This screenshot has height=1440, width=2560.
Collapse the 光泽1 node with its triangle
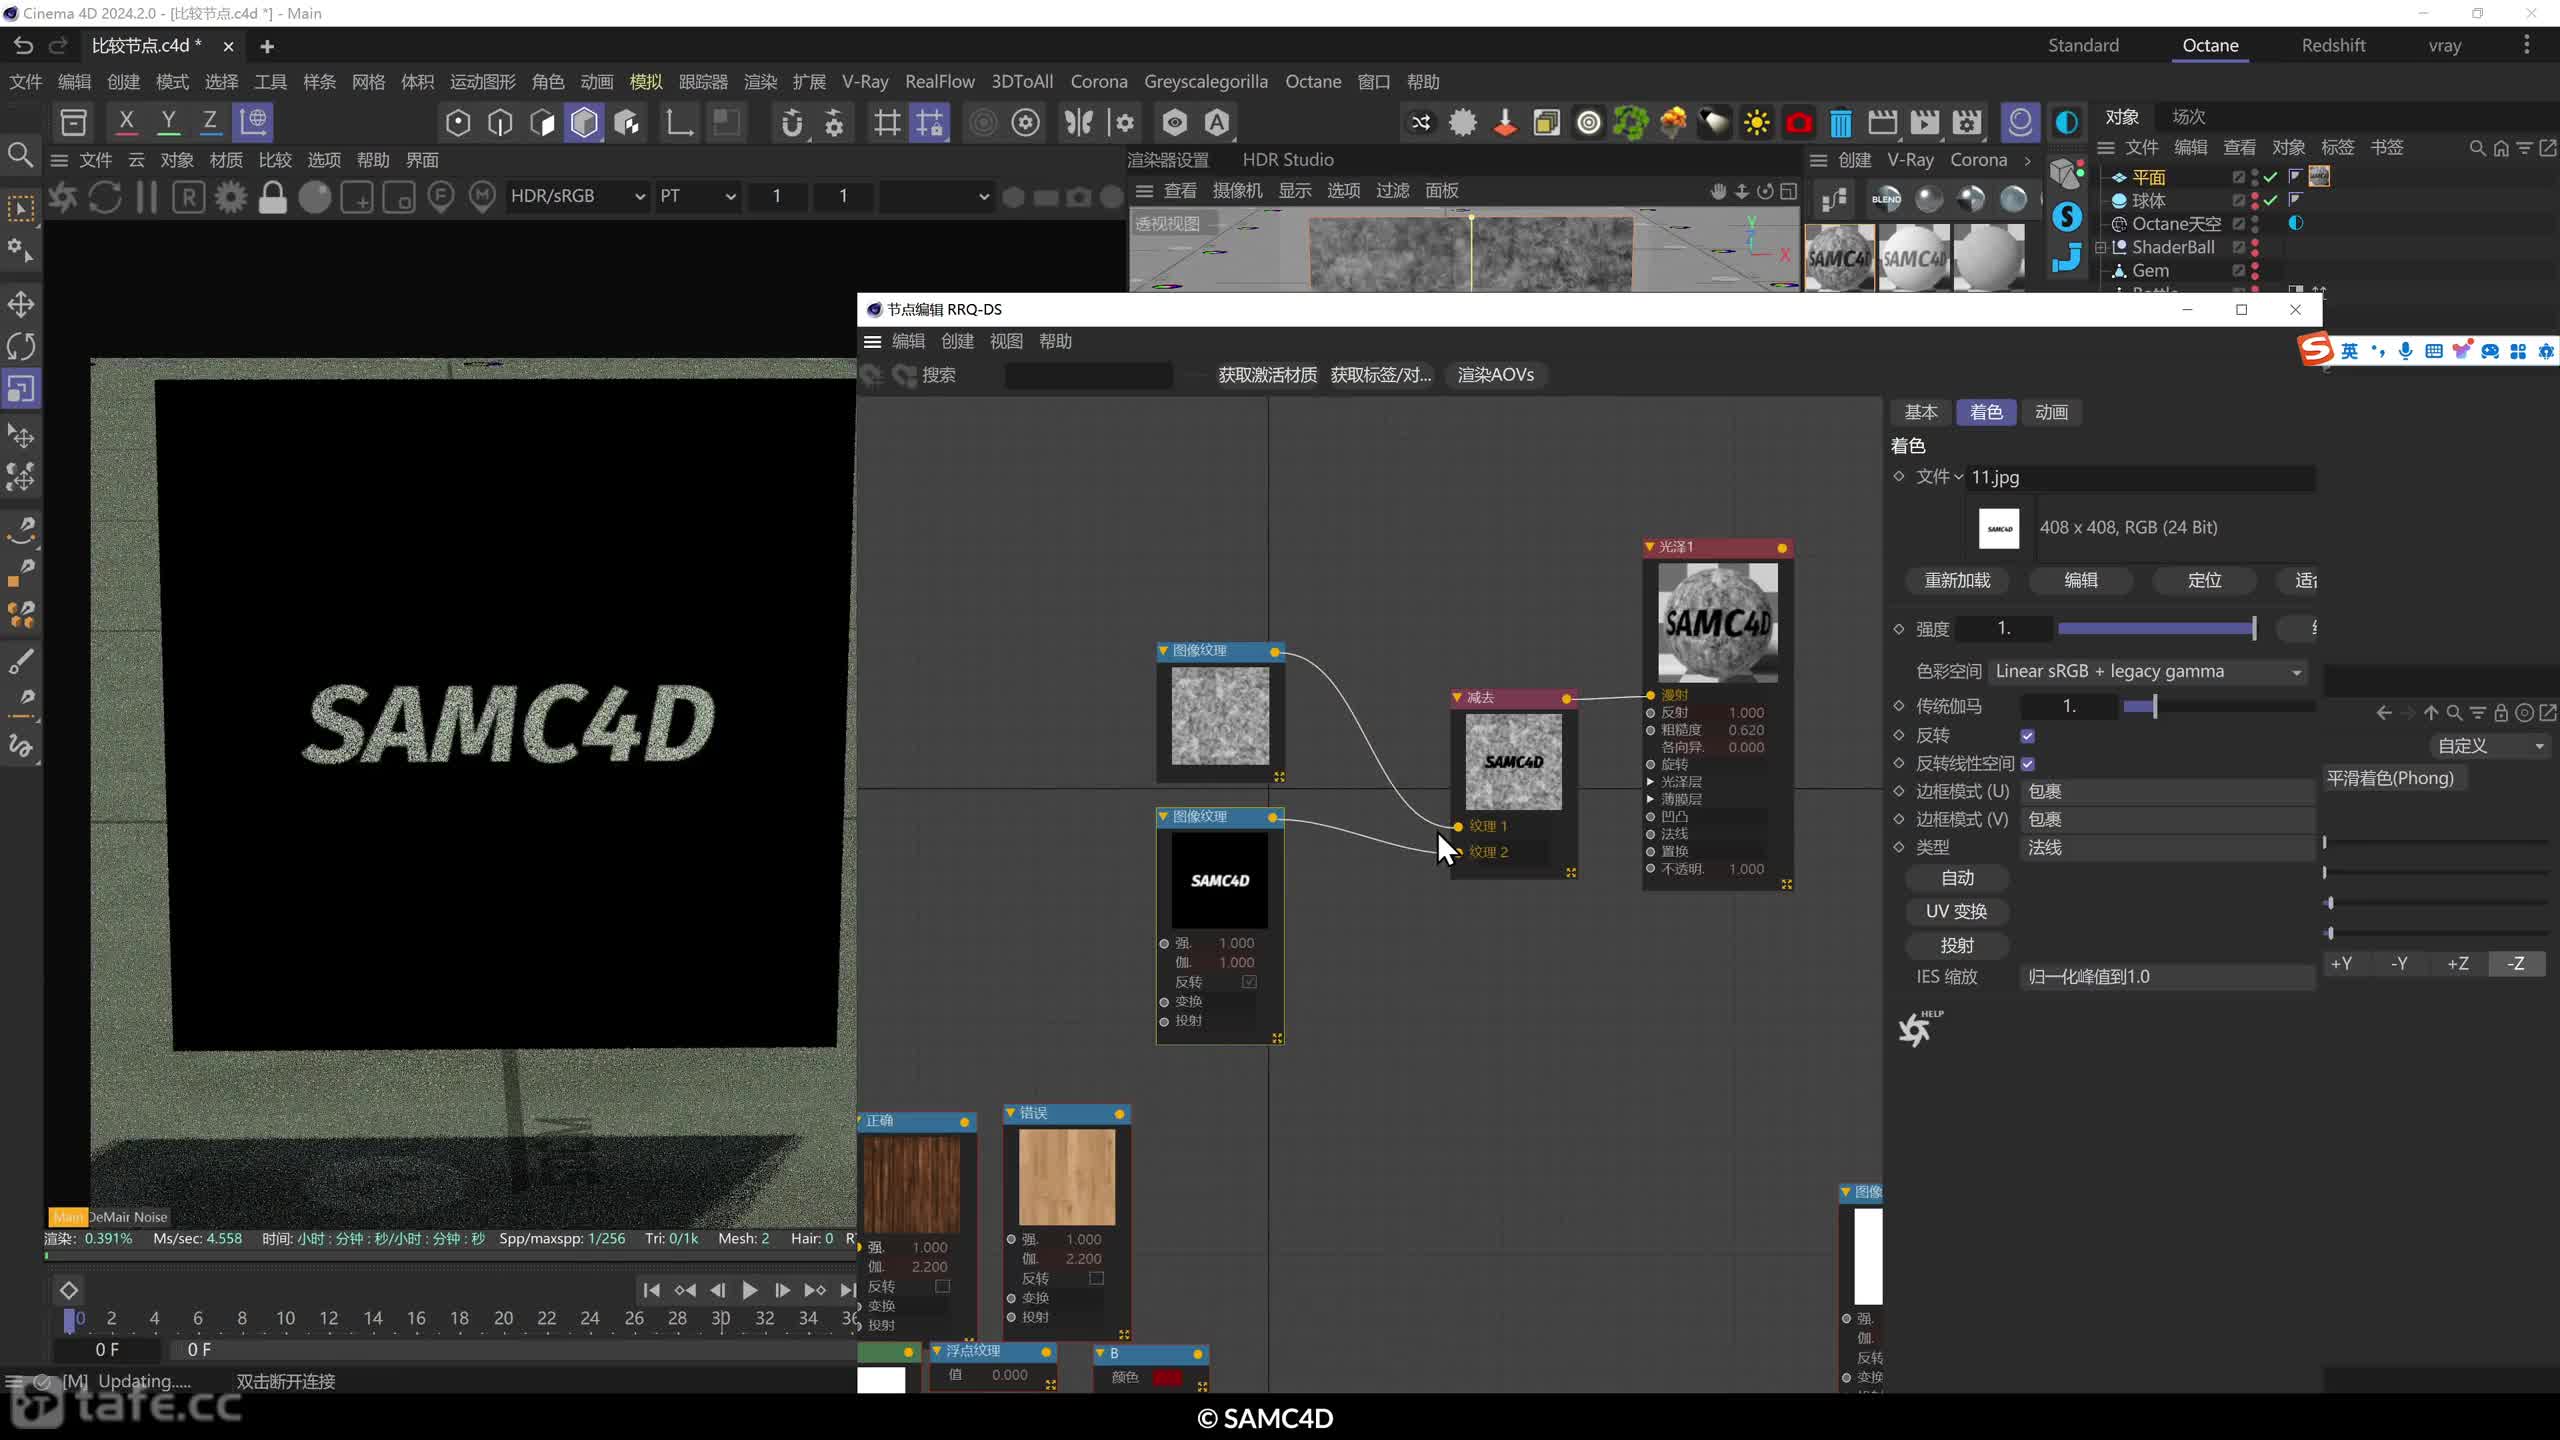click(x=1650, y=547)
